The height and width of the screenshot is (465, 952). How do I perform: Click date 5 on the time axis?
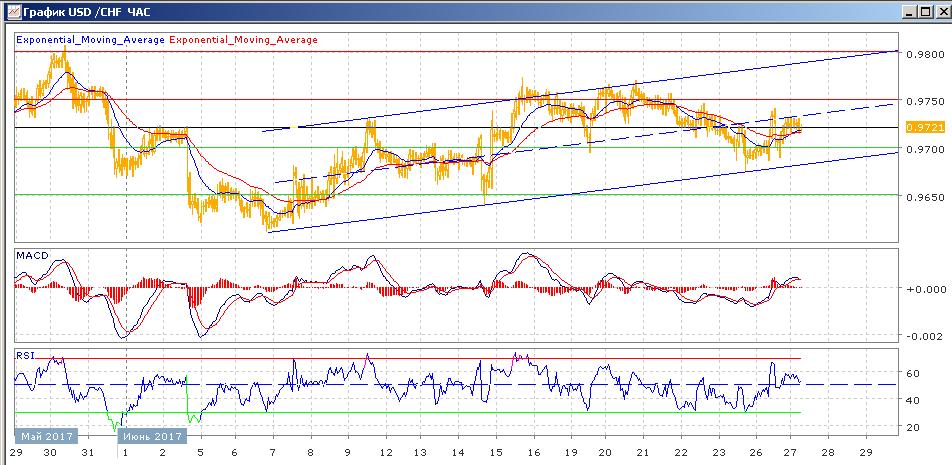click(199, 453)
